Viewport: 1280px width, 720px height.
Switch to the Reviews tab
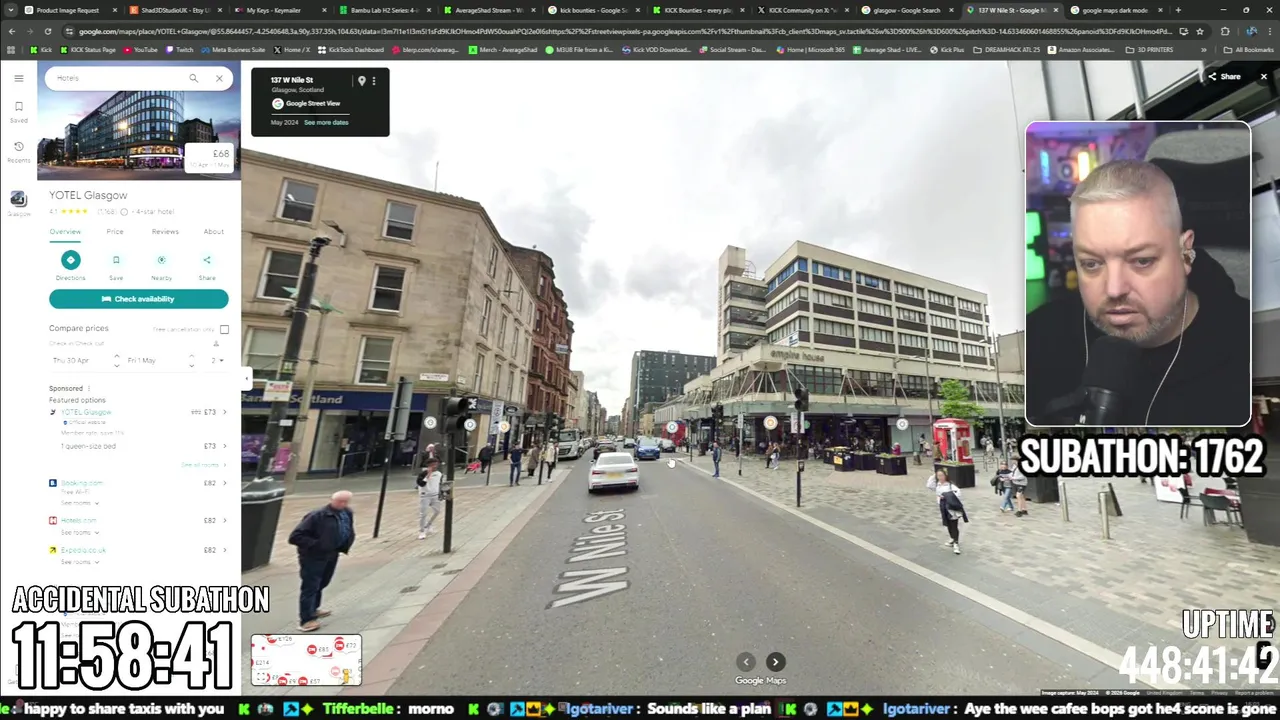pyautogui.click(x=165, y=231)
